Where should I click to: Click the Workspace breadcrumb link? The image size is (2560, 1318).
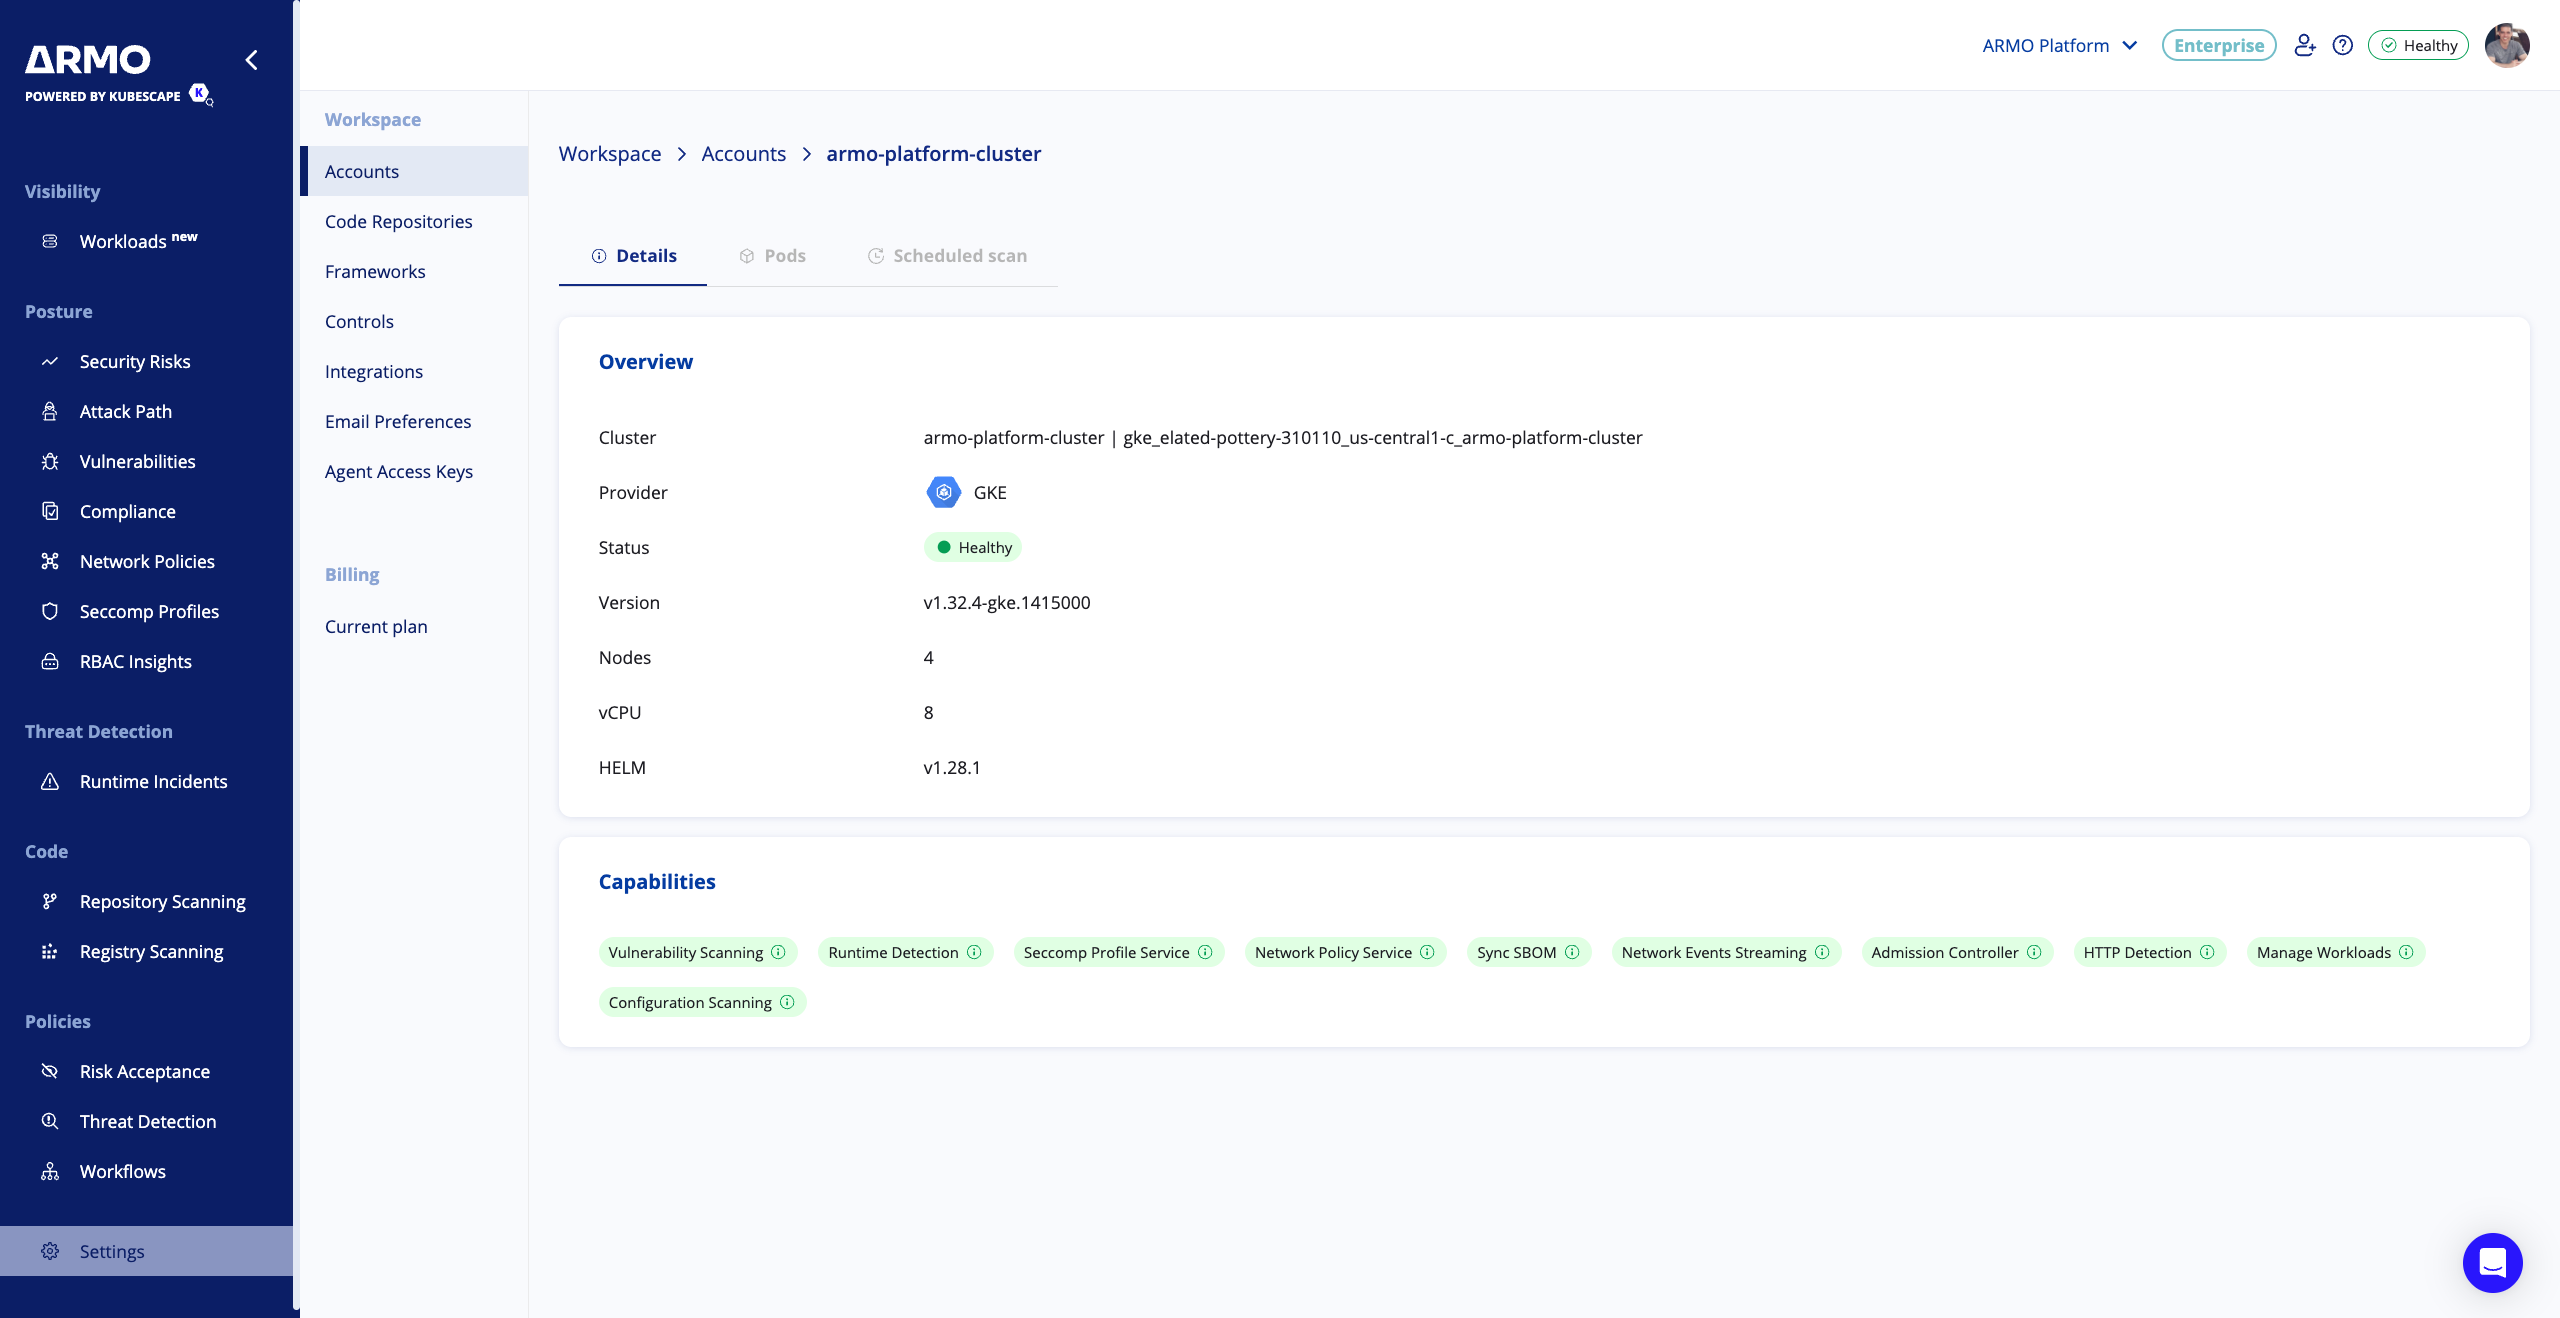(610, 153)
